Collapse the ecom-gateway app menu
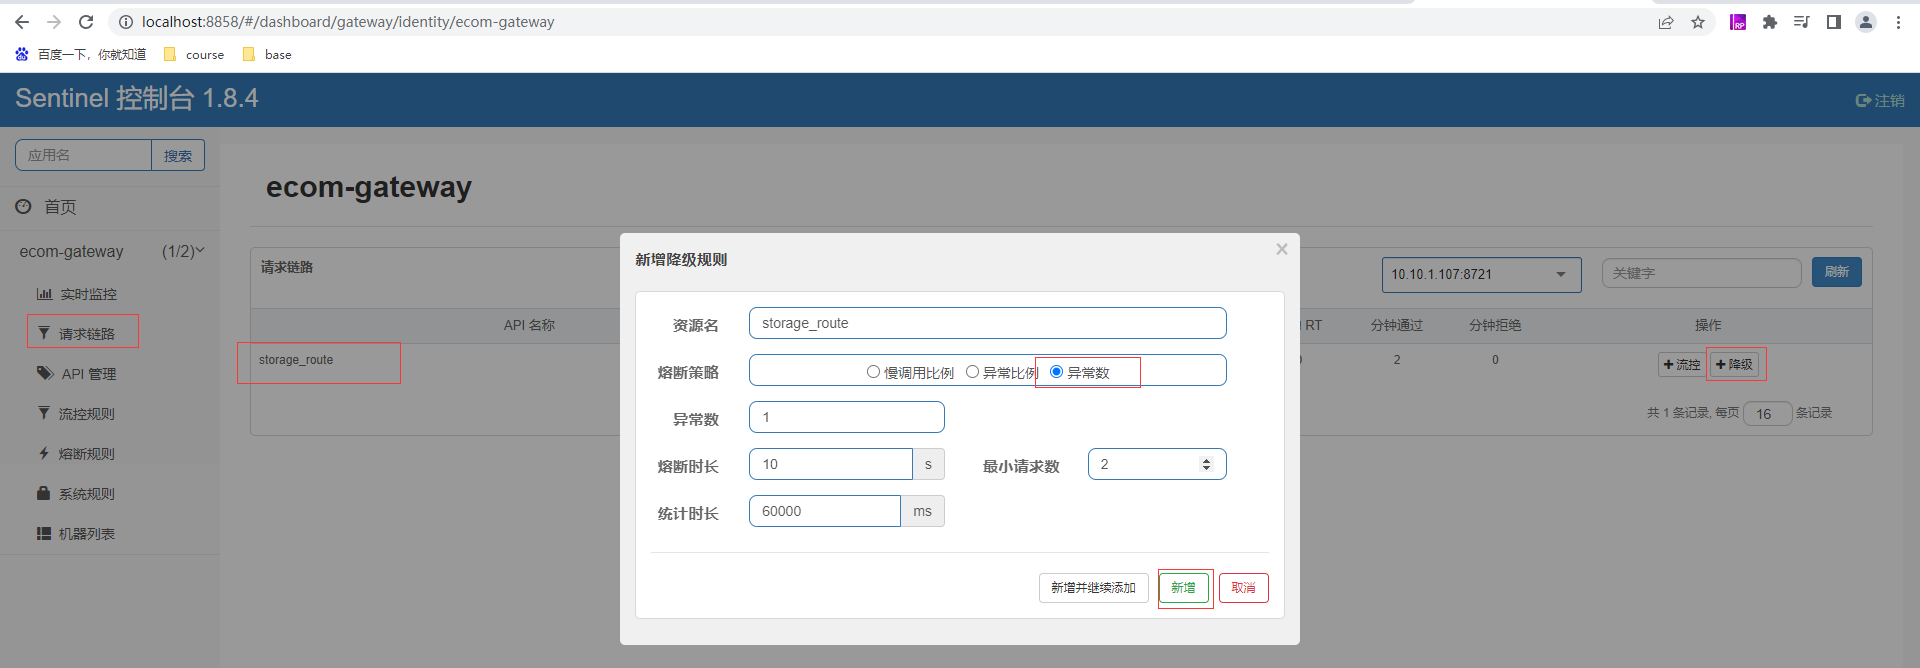The image size is (1920, 668). [x=110, y=251]
